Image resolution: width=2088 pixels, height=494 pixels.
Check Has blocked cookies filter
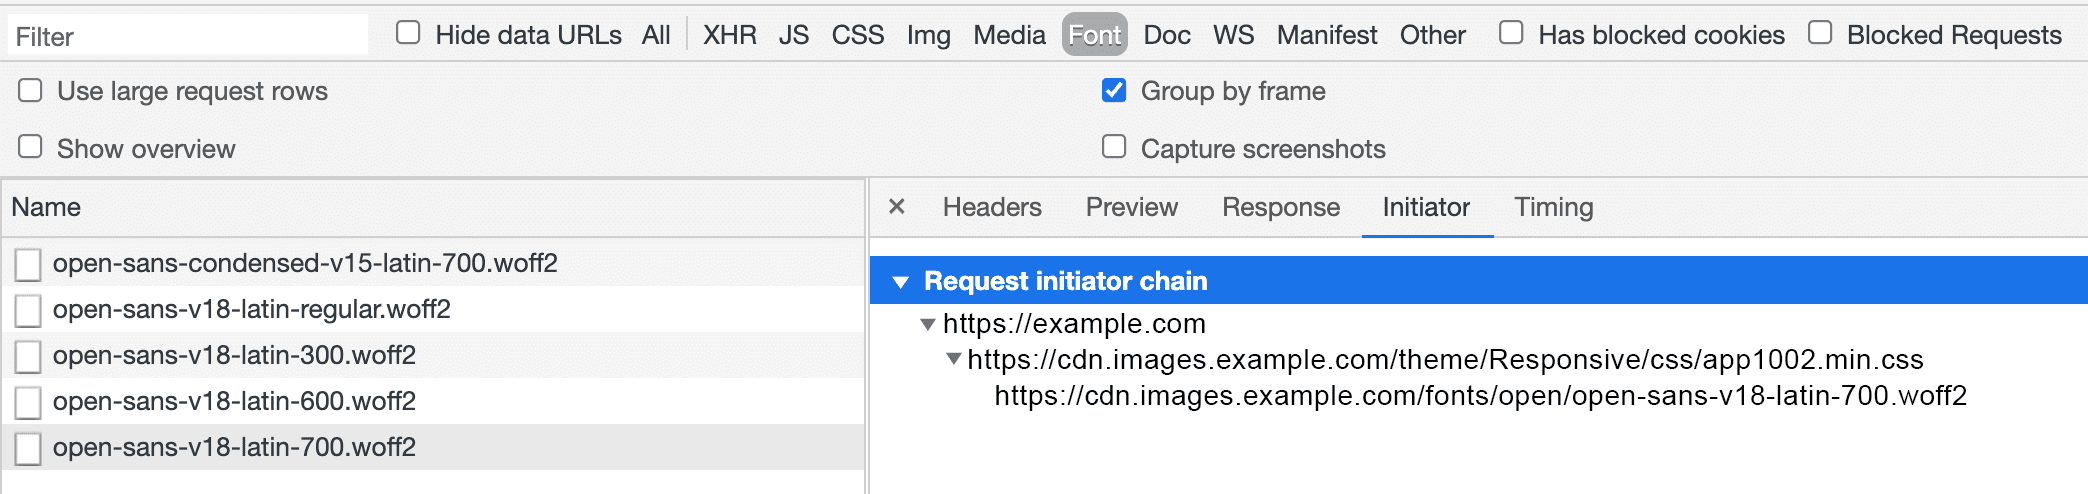[x=1511, y=33]
